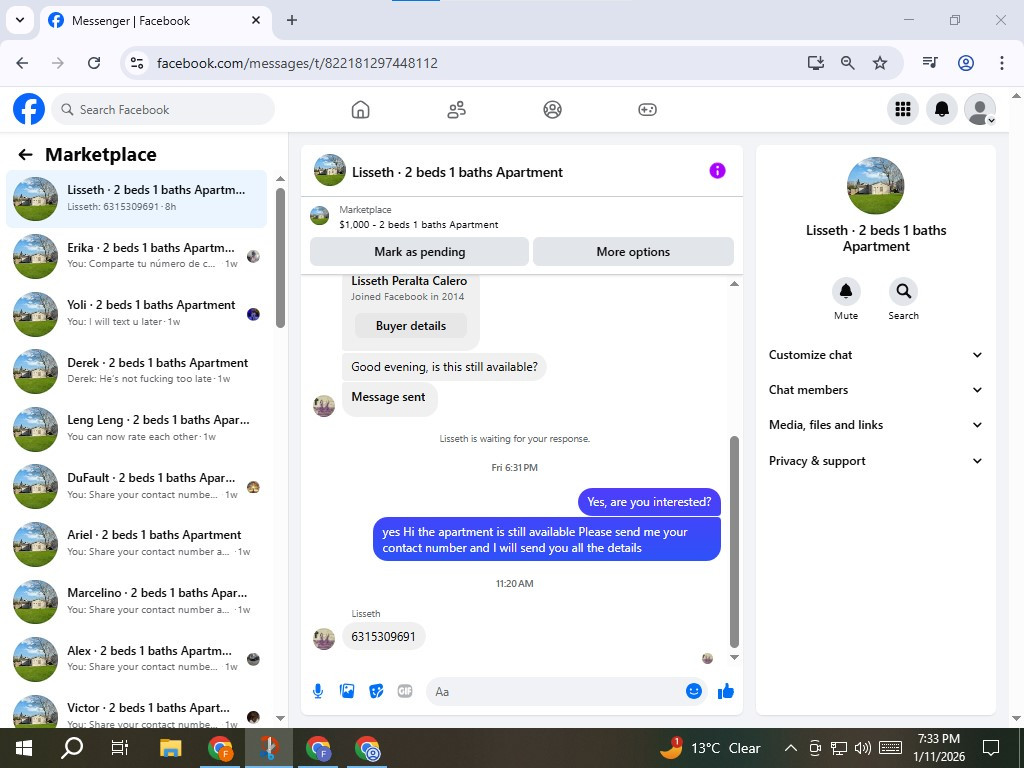Open the Home feed icon
The height and width of the screenshot is (768, 1024).
[360, 110]
